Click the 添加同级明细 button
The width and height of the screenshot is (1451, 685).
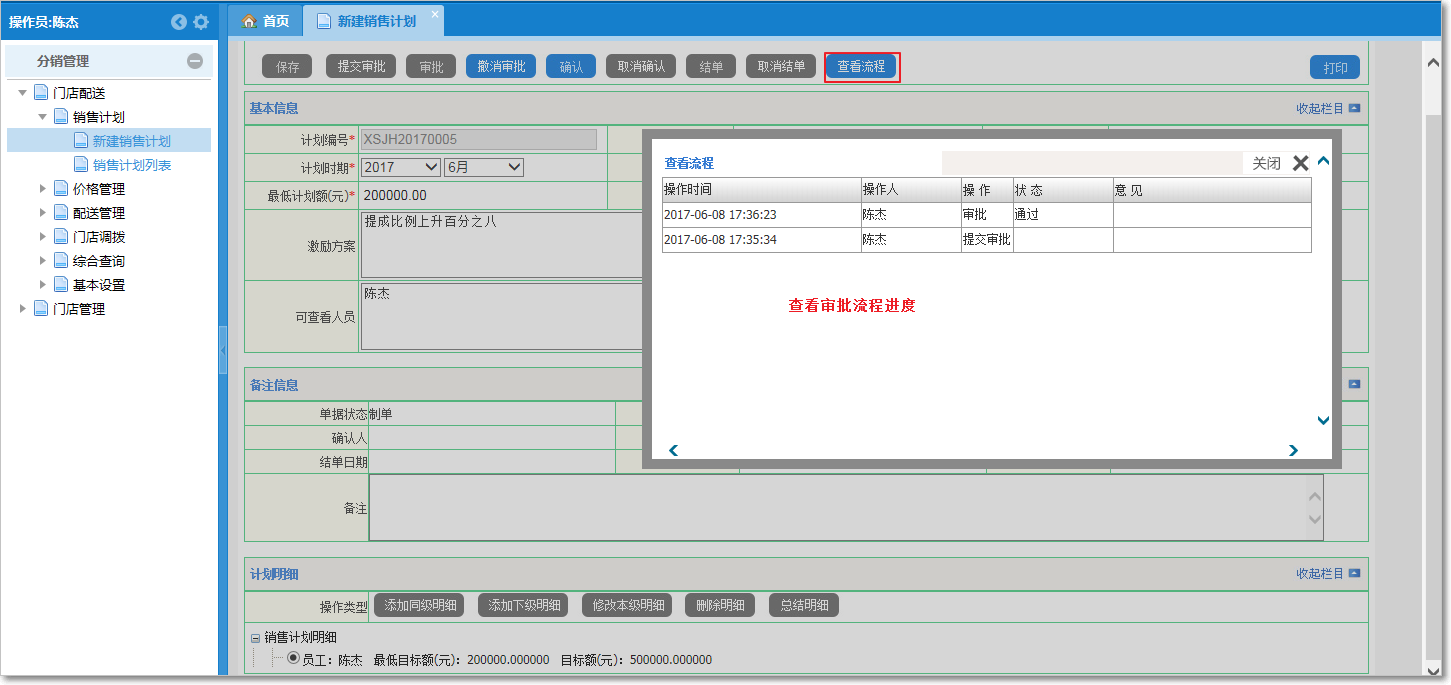coord(420,605)
